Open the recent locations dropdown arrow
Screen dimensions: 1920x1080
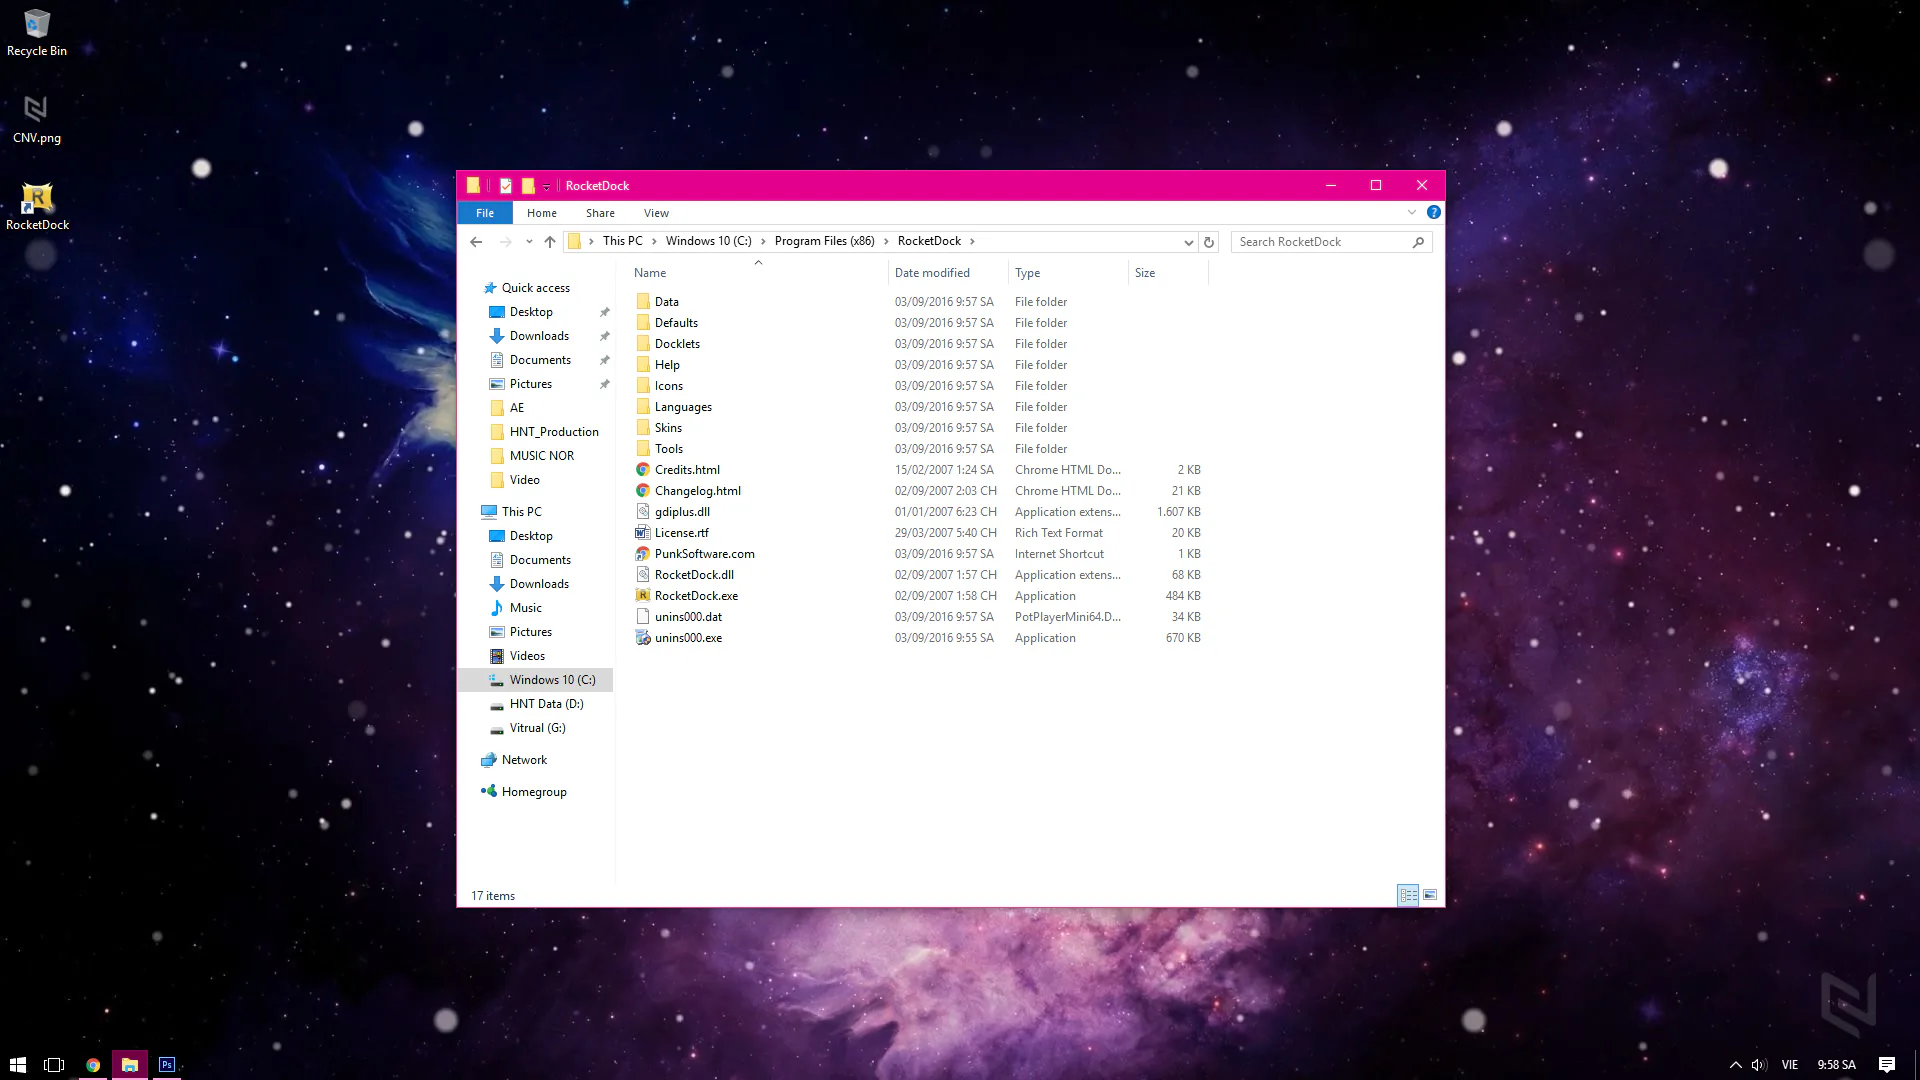tap(529, 242)
